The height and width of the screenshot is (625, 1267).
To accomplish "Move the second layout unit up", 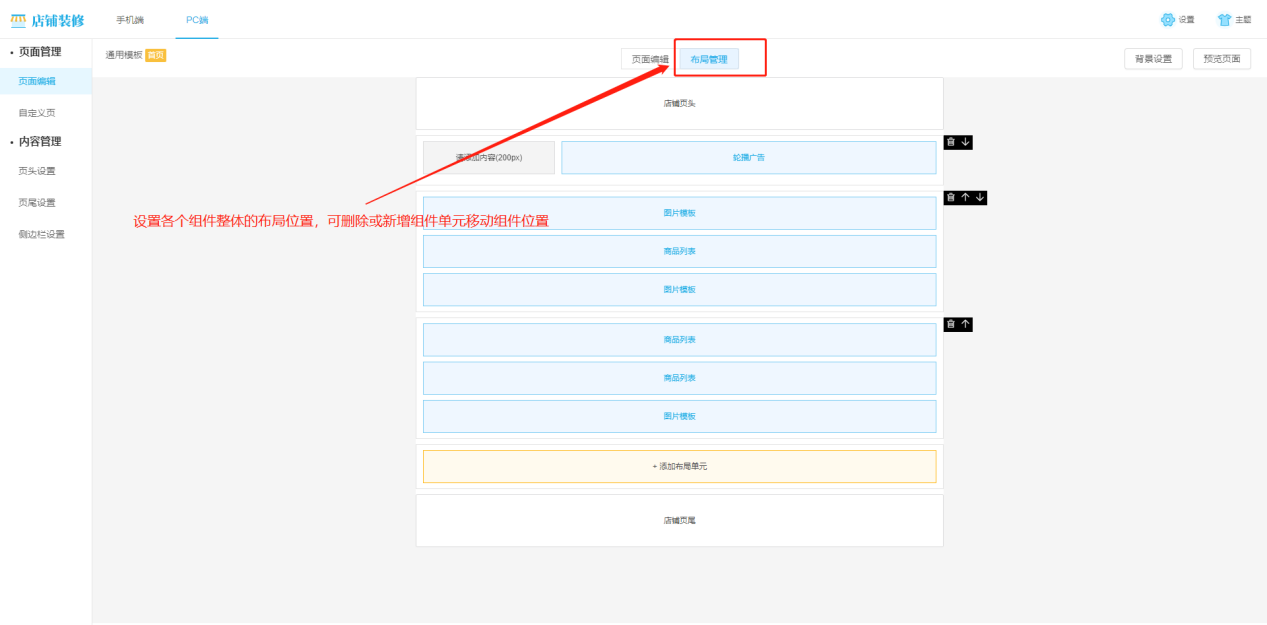I will click(965, 198).
